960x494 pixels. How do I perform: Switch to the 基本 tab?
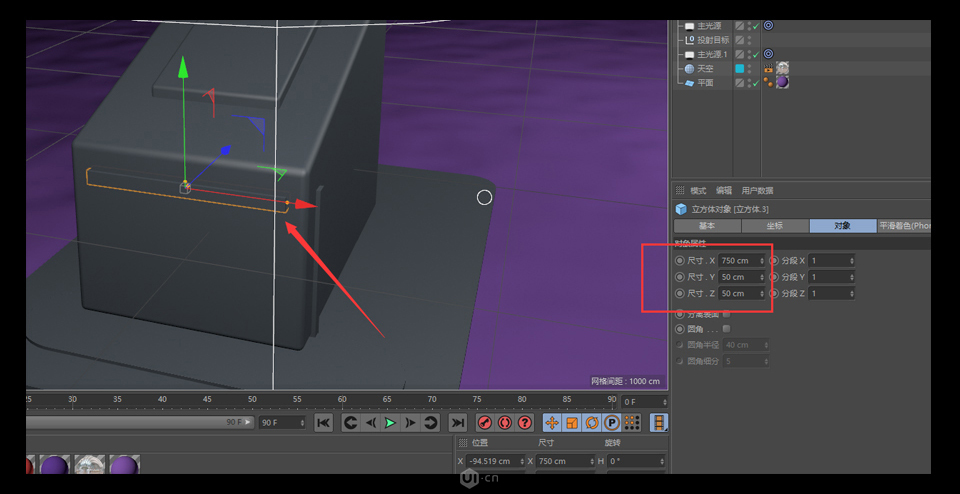click(x=707, y=226)
